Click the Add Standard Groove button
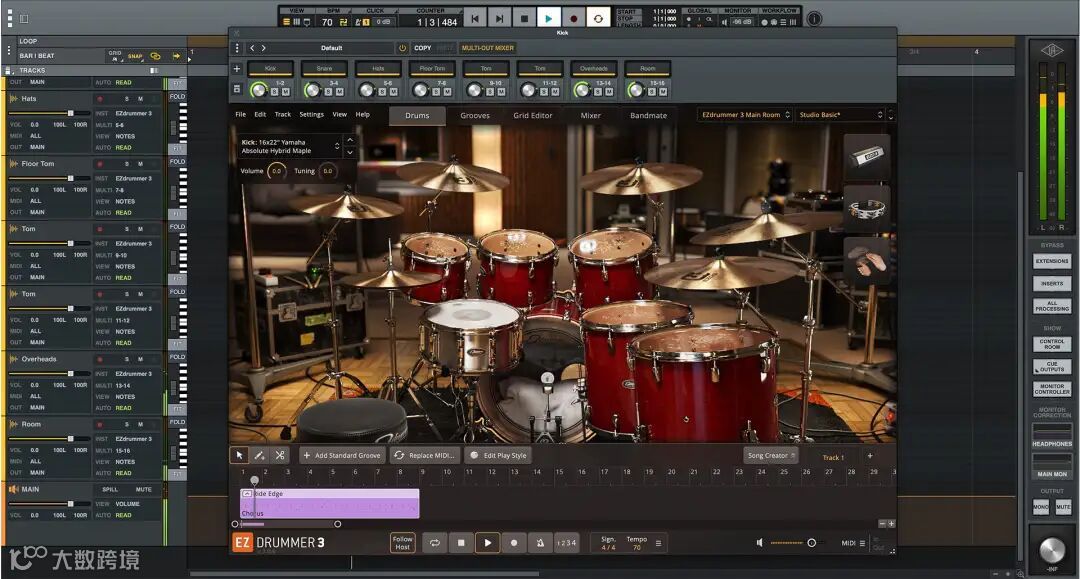This screenshot has height=579, width=1080. tap(342, 456)
